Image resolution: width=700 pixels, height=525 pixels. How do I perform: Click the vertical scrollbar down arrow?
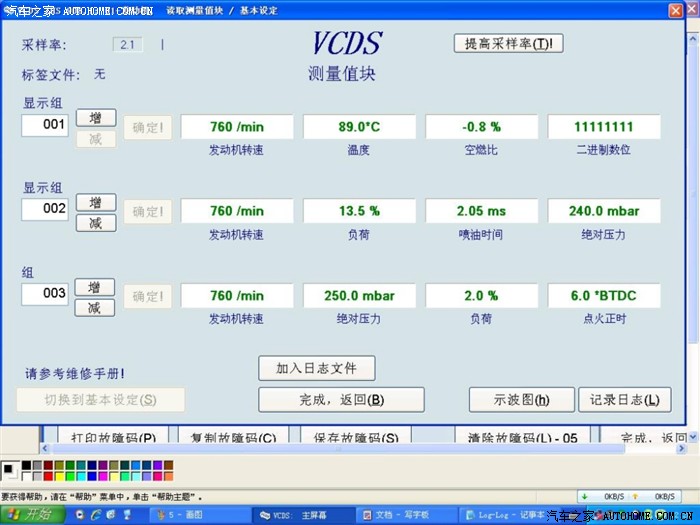click(x=694, y=437)
